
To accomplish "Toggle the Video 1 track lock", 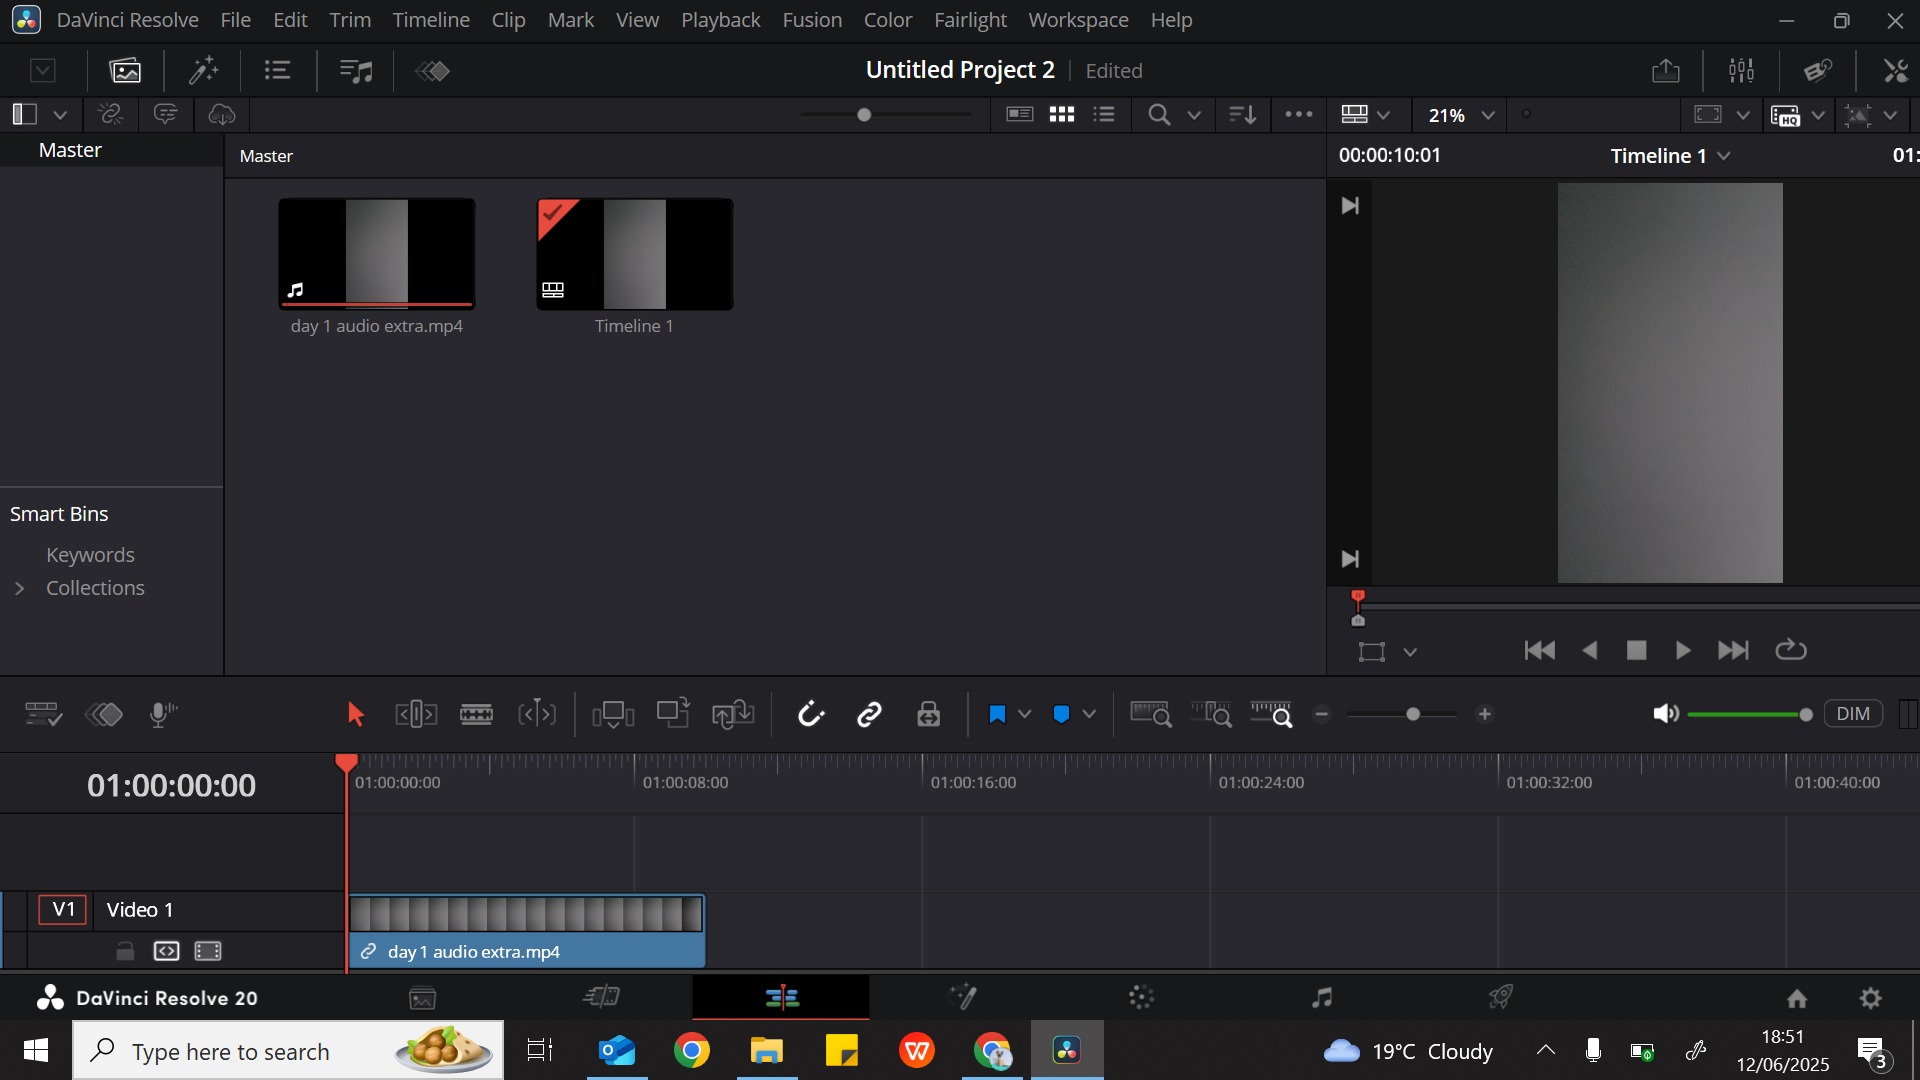I will coord(125,951).
